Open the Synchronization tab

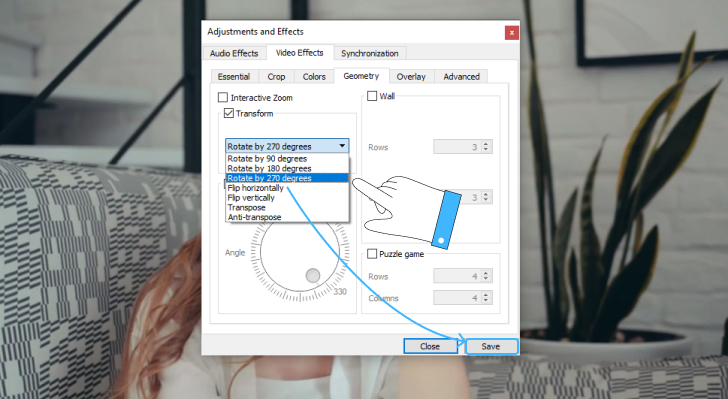click(x=370, y=53)
